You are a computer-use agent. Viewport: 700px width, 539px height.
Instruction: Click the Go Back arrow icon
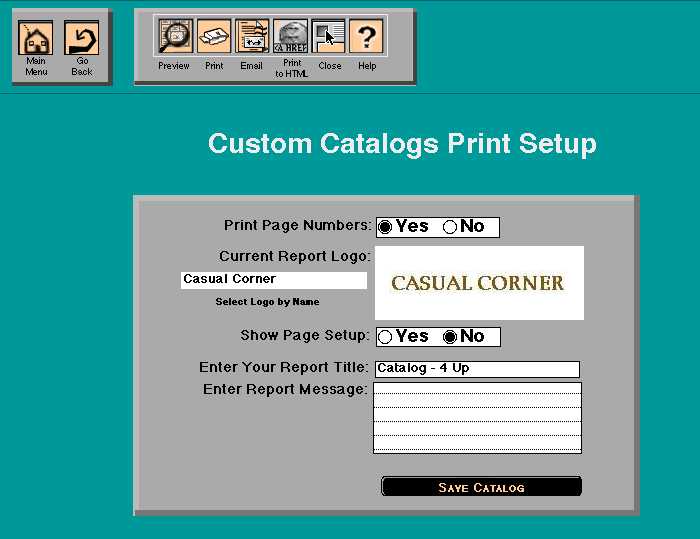click(82, 38)
